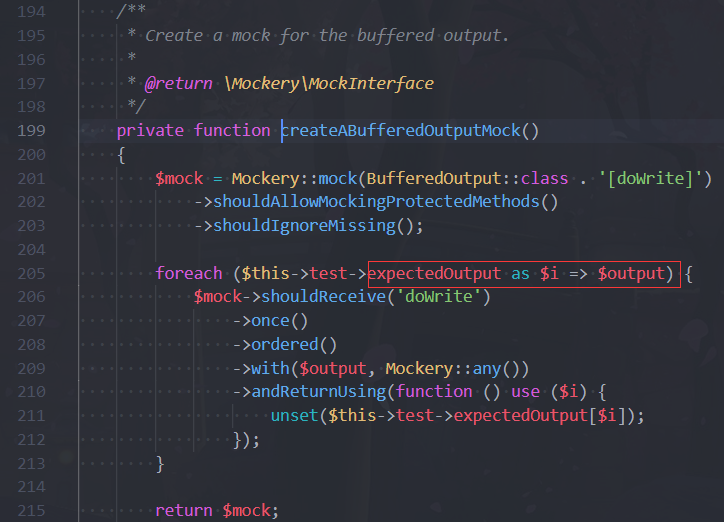Click the comment 'Create a mock for the buffered output.'
The height and width of the screenshot is (522, 724).
pos(327,36)
